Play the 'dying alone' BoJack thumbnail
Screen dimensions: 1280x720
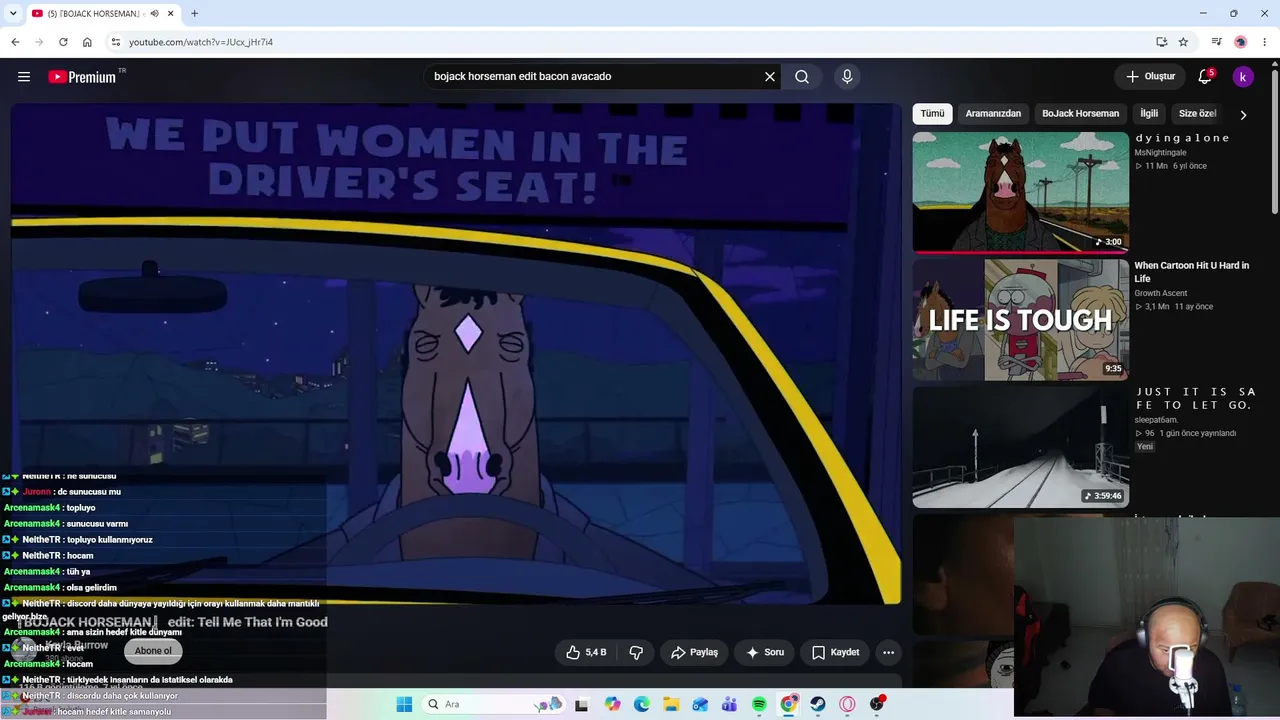click(x=1020, y=192)
